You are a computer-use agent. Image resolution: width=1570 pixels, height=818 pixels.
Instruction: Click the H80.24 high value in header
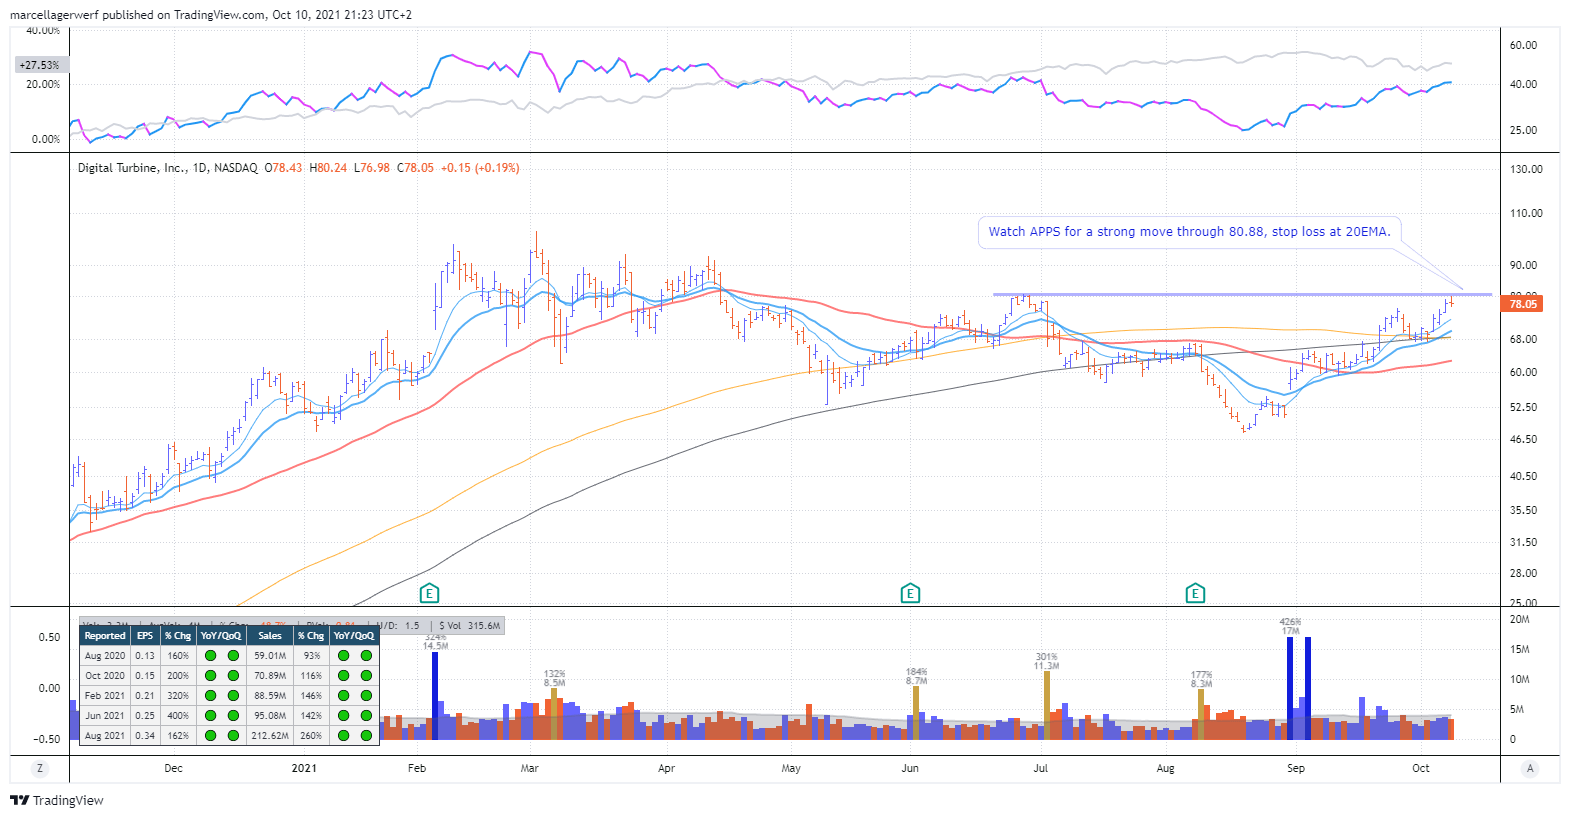[328, 168]
